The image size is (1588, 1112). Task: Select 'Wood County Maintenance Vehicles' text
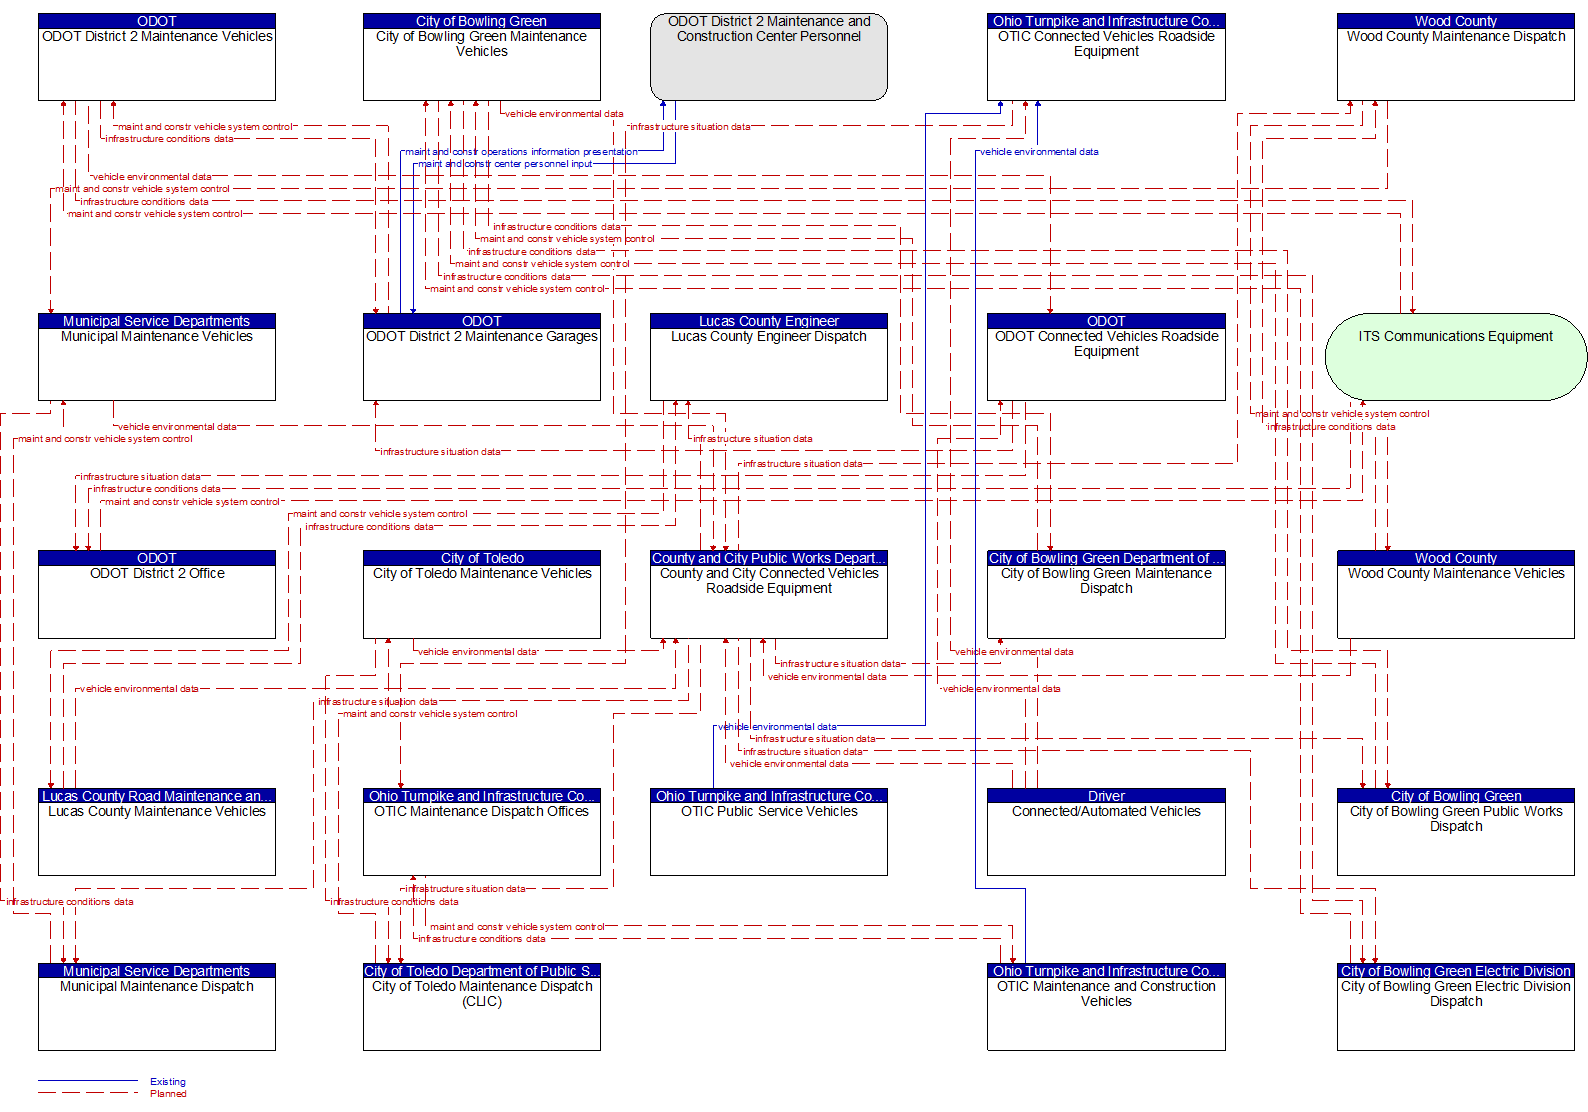coord(1456,574)
